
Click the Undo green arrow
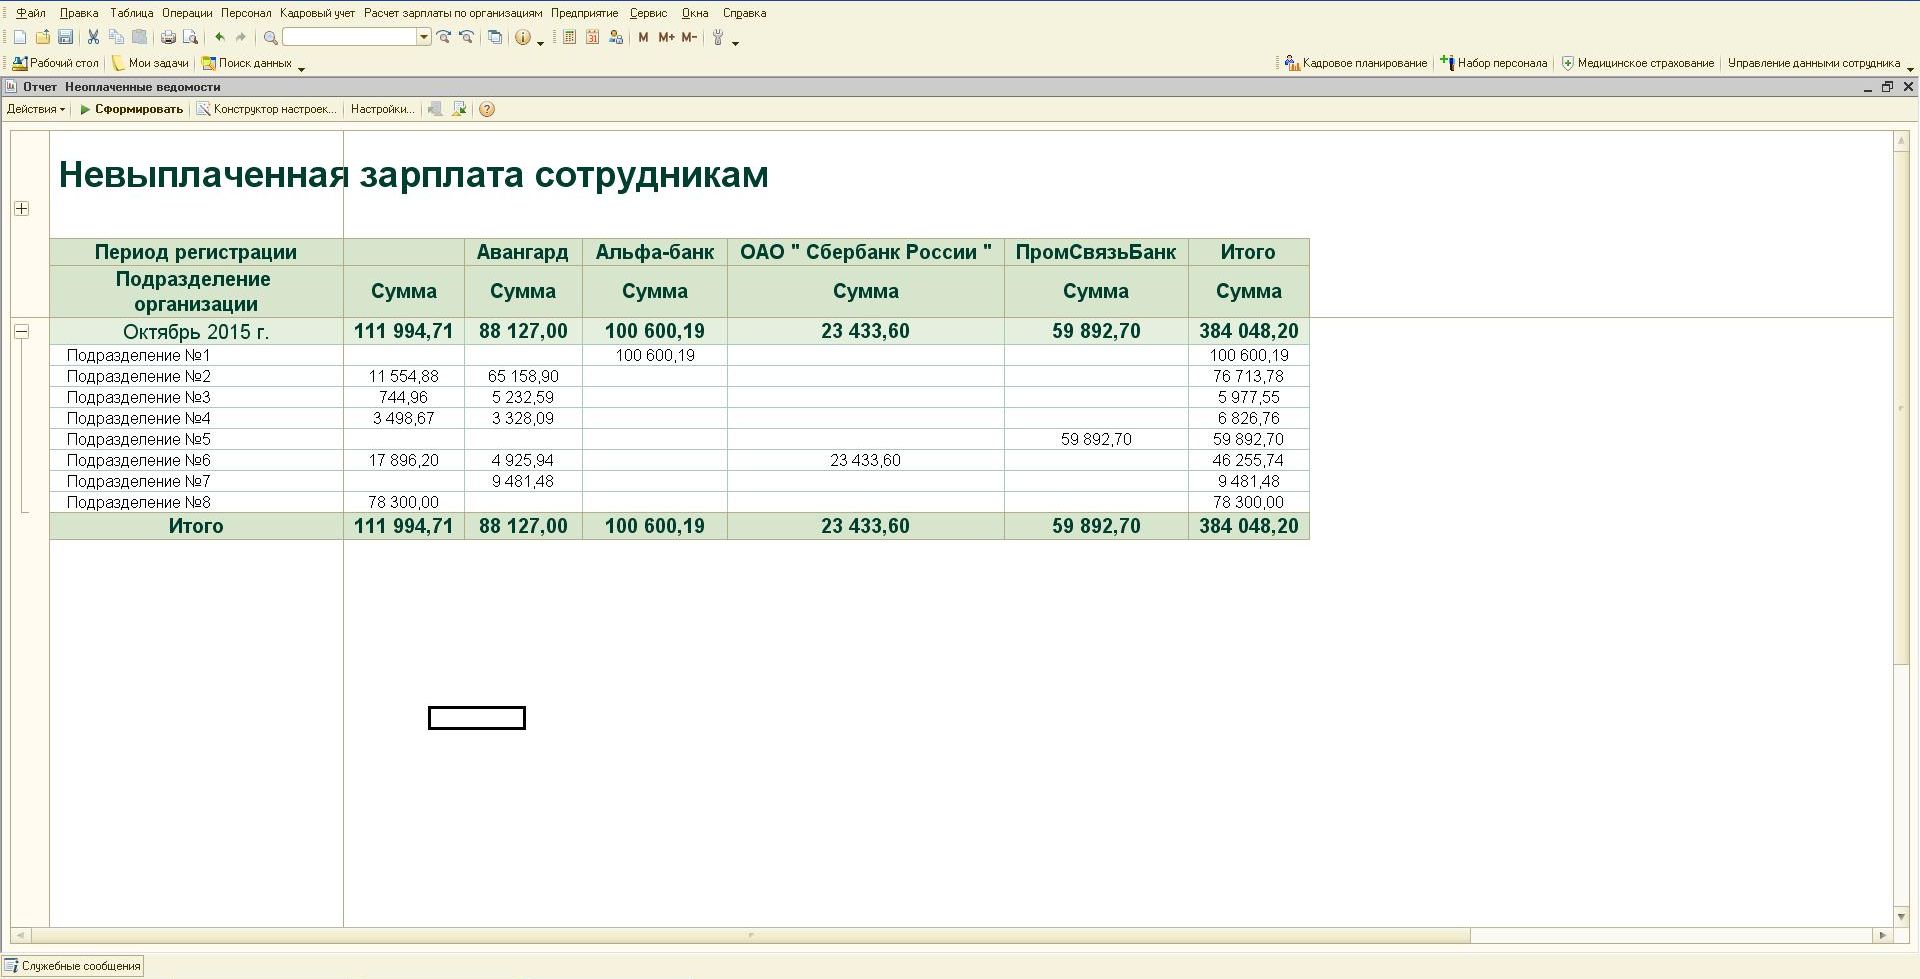[219, 38]
